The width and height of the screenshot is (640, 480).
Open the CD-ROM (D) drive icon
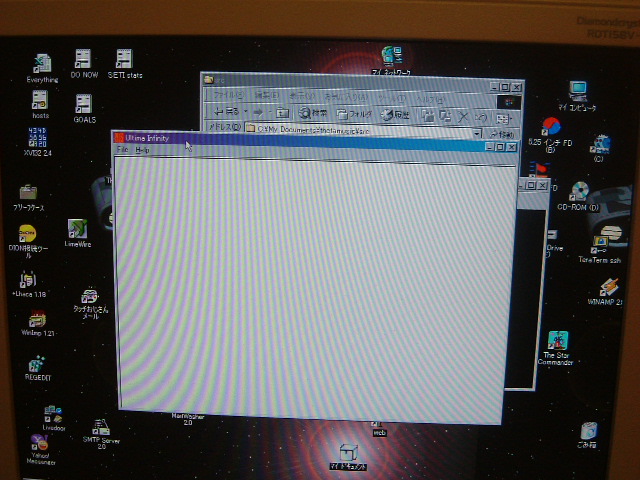point(578,191)
